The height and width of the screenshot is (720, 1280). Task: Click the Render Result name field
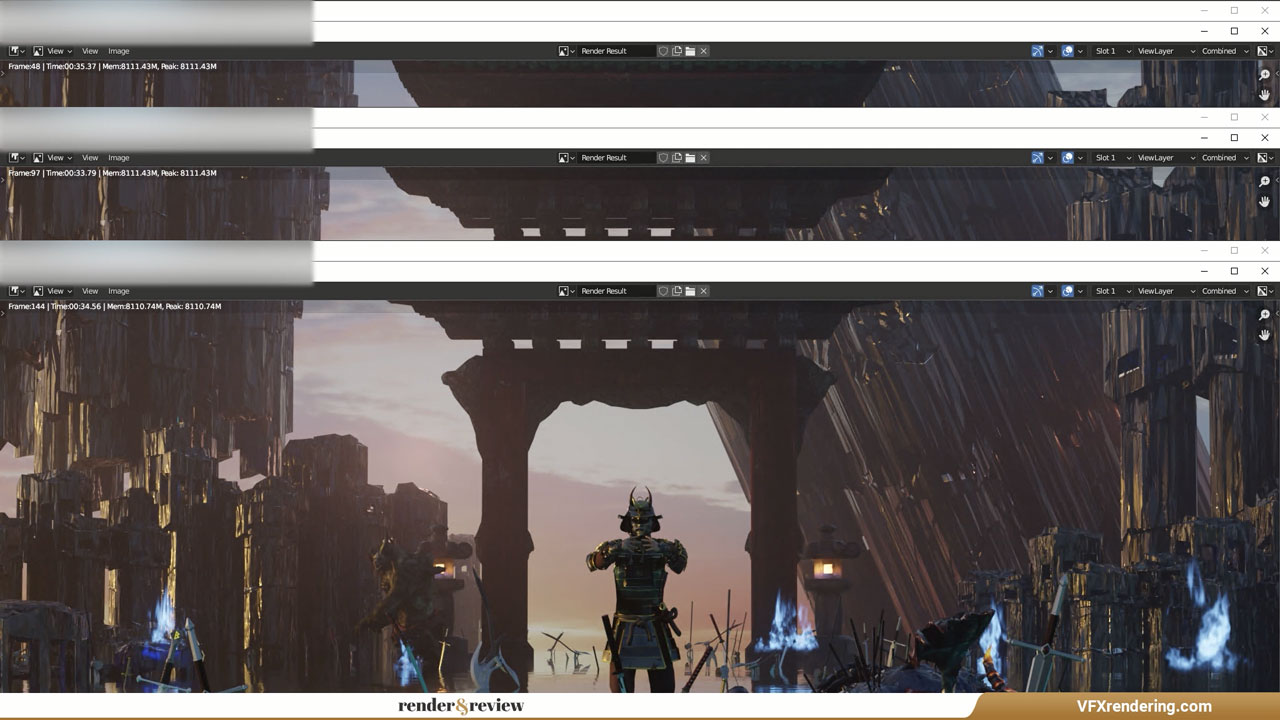pos(615,291)
